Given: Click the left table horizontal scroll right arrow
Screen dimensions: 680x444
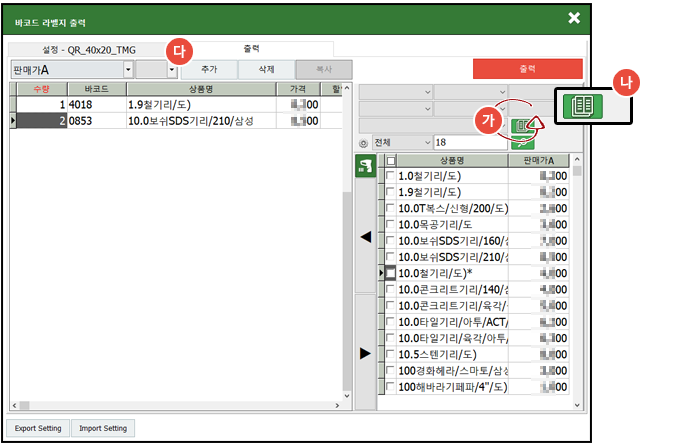Looking at the screenshot, I should tap(337, 405).
